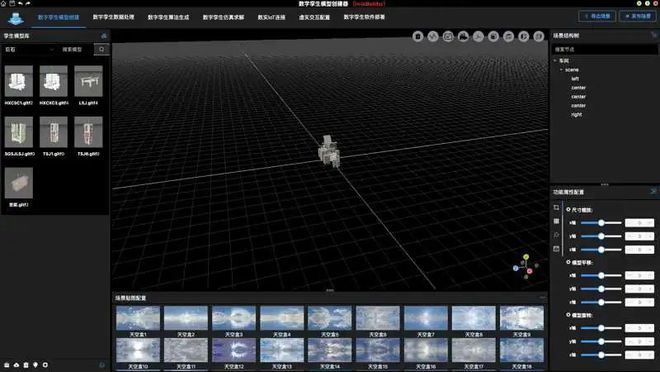Click the trash icon in bottom-left status bar
The height and width of the screenshot is (372, 660).
coord(26,365)
